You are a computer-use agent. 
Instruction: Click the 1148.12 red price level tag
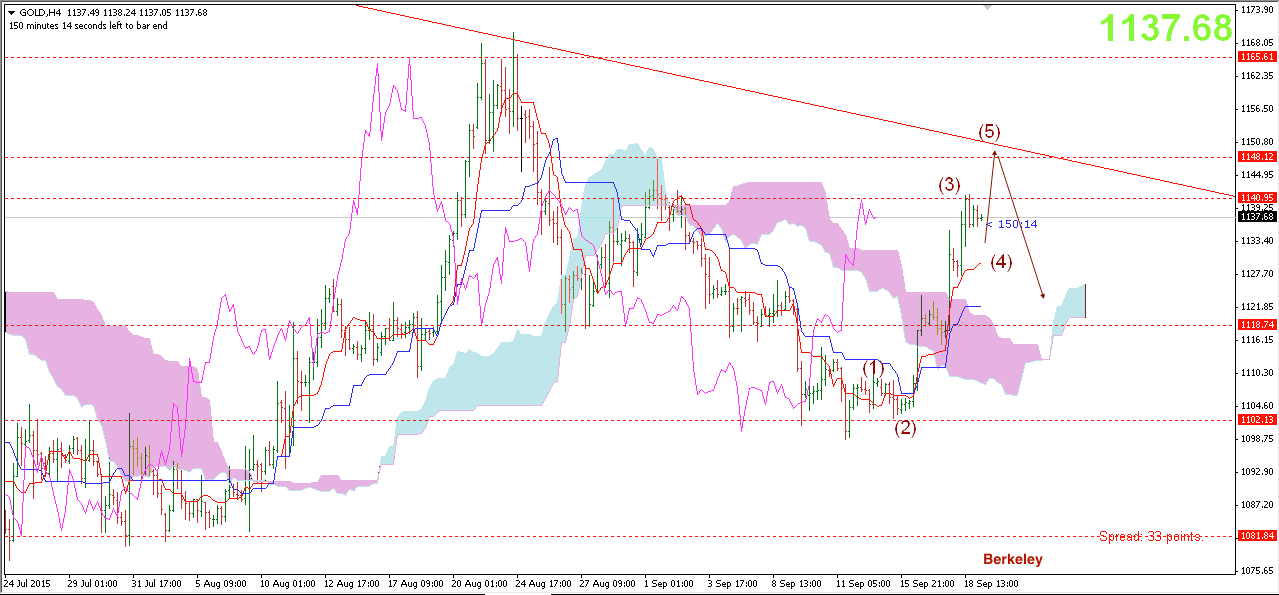pyautogui.click(x=1256, y=157)
